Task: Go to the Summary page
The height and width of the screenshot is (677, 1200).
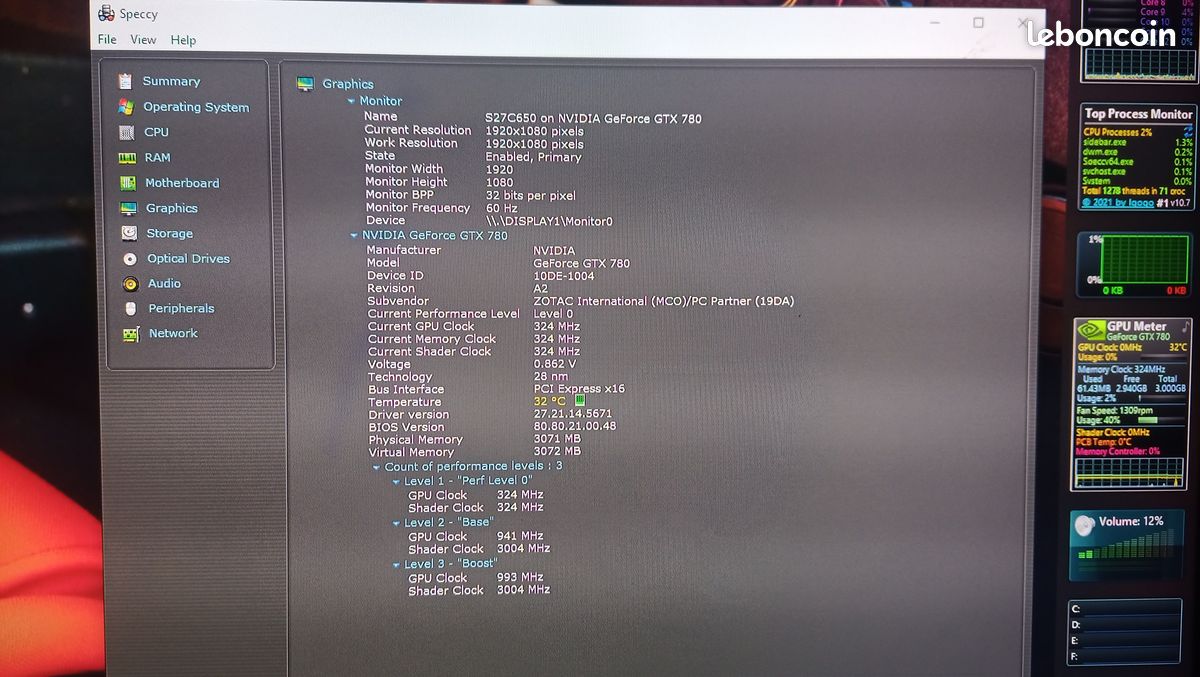Action: tap(171, 82)
